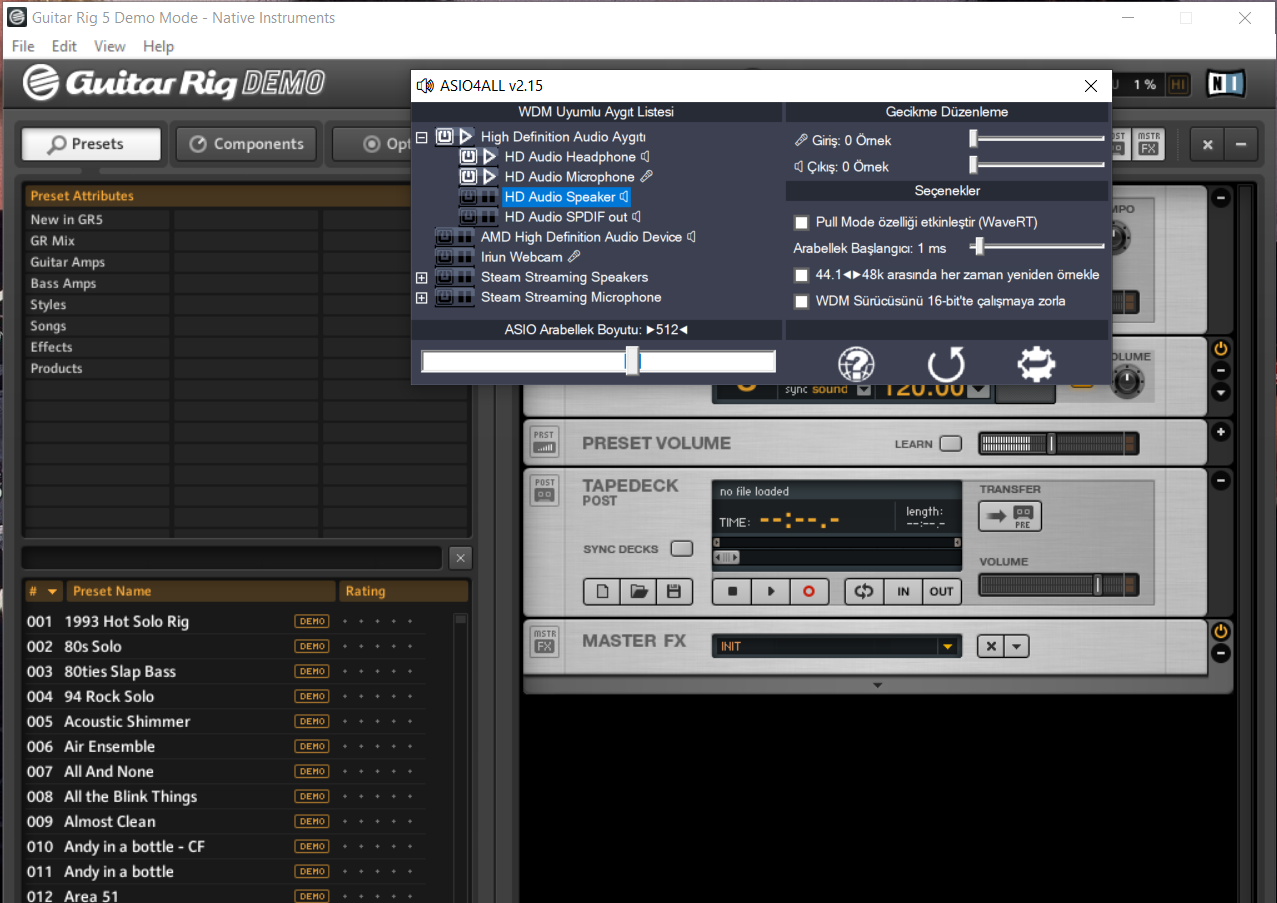Viewport: 1277px width, 903px height.
Task: Expand Steam Streaming Microphone node
Action: pos(421,297)
